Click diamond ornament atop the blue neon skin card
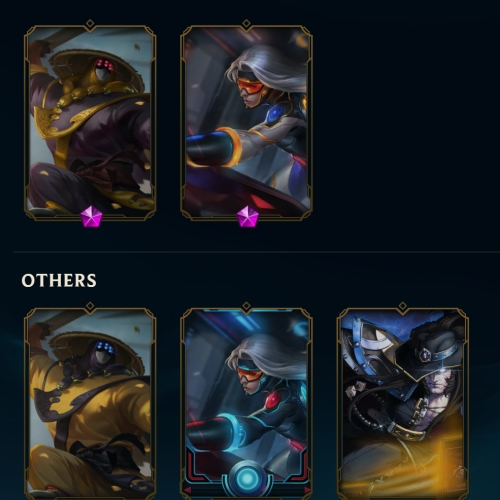Viewport: 500px width, 500px height. [246, 306]
